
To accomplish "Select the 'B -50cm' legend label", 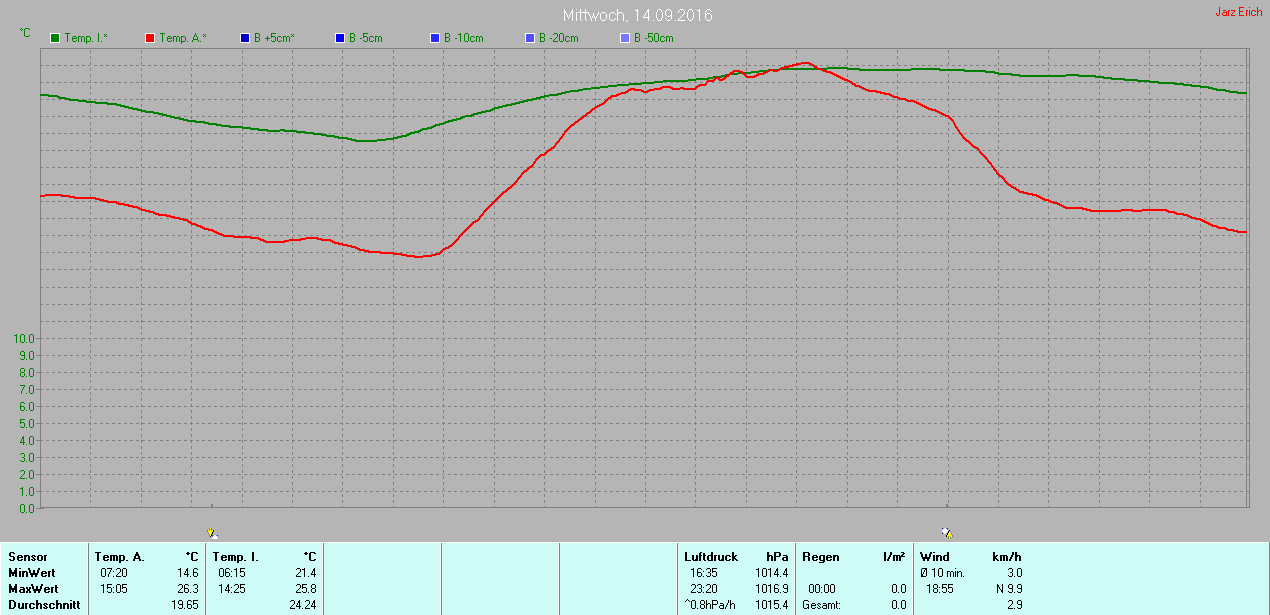I will [654, 38].
